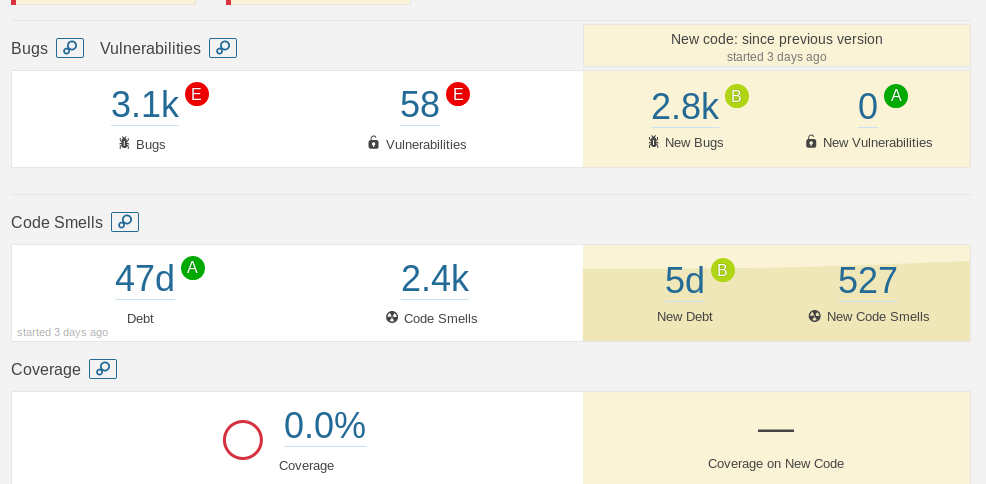Click the Coverage section heading
986x484 pixels.
pyautogui.click(x=46, y=369)
